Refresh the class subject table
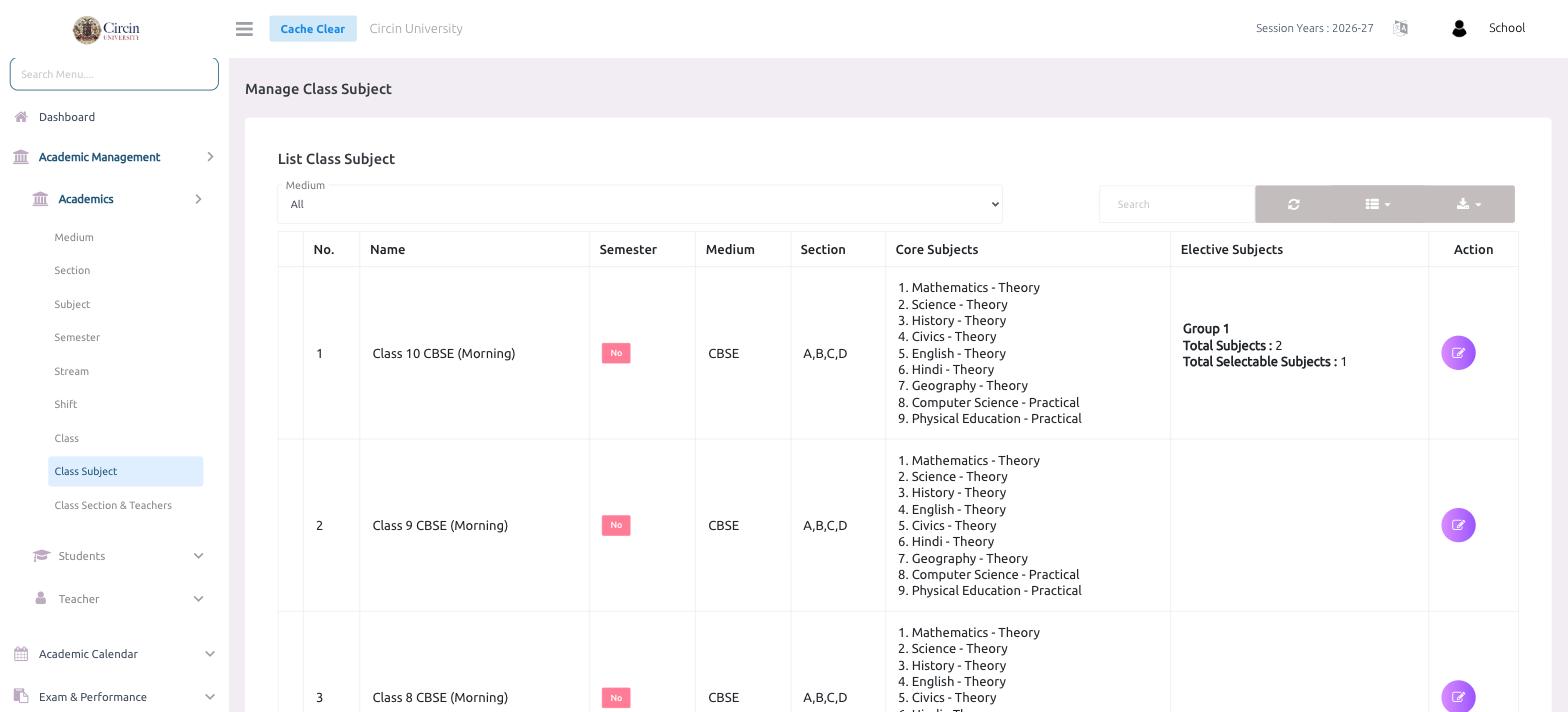 1294,204
